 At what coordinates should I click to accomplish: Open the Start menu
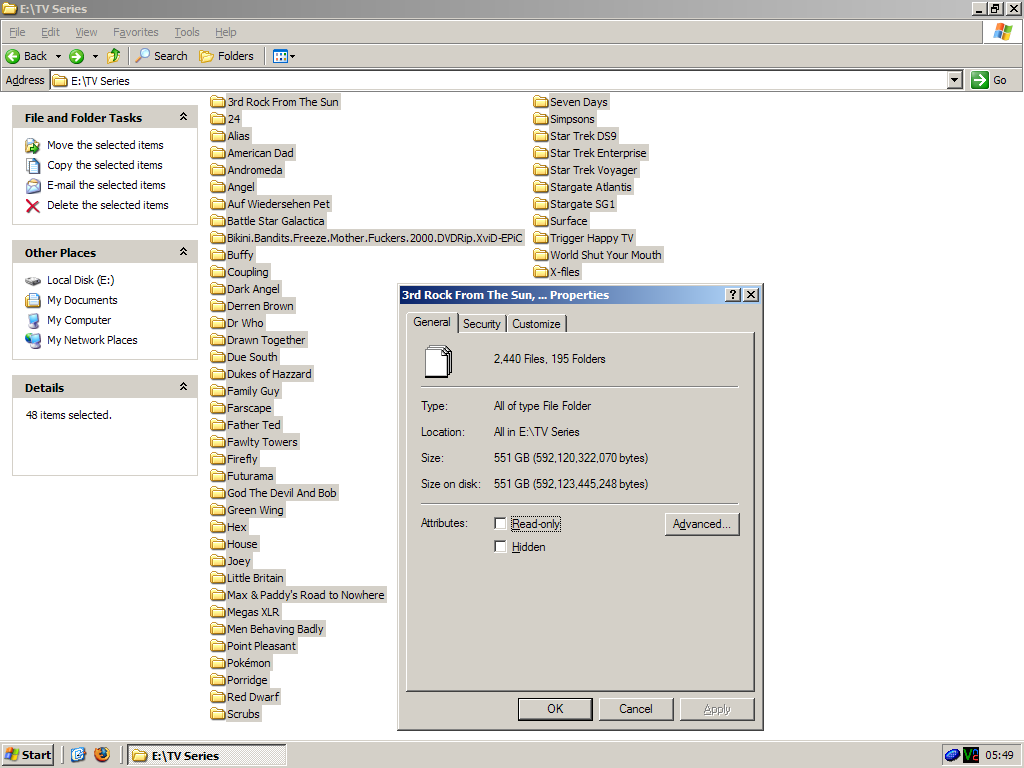(28, 755)
